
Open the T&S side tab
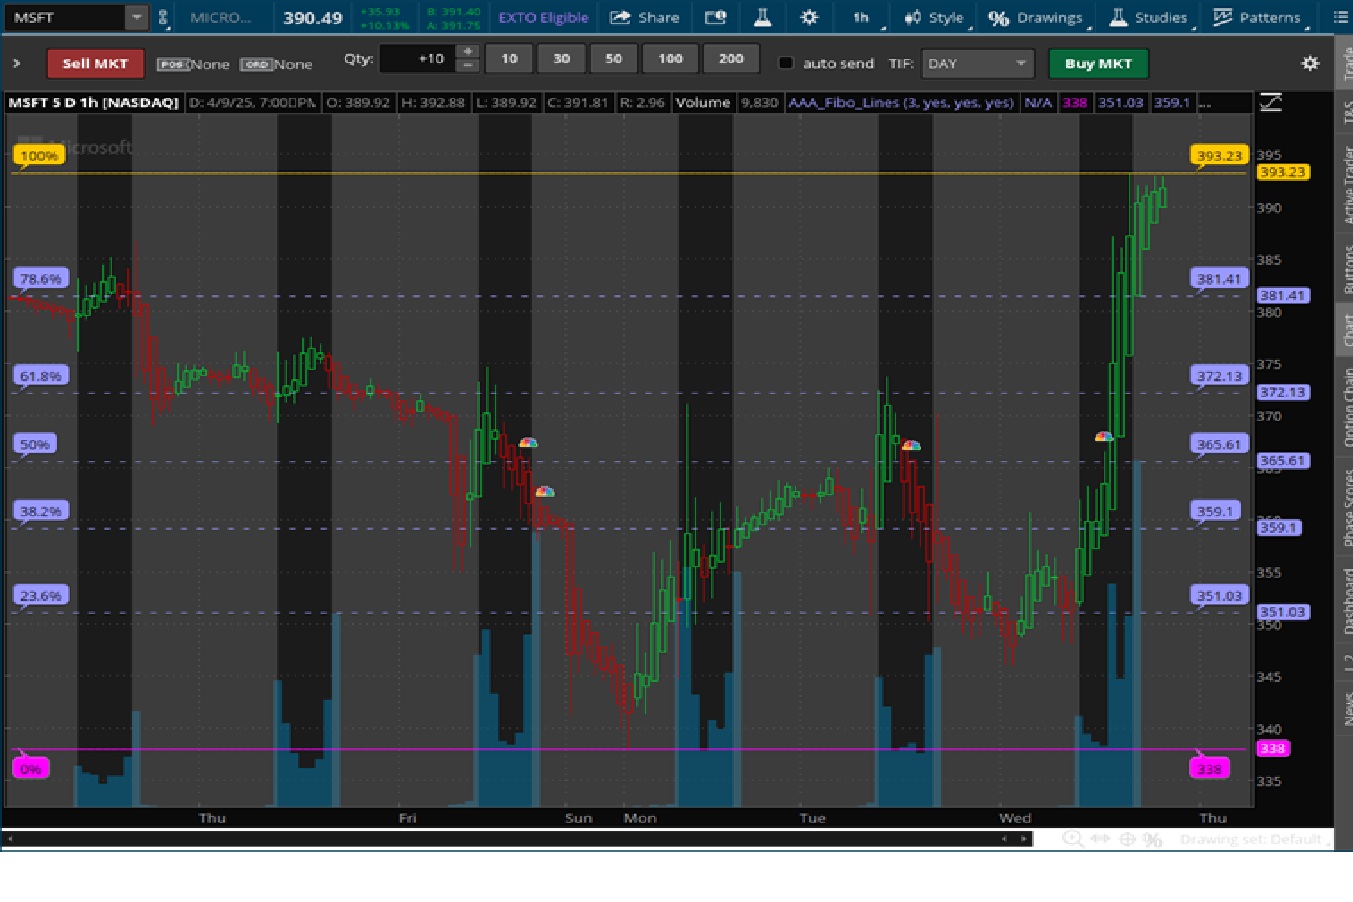coord(1345,112)
